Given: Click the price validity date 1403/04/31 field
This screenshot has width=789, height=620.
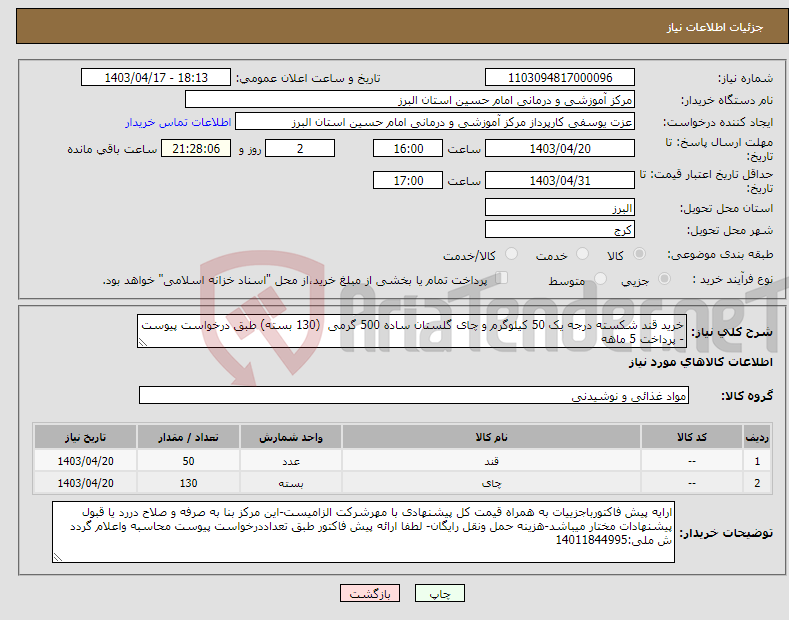Looking at the screenshot, I should [x=560, y=180].
